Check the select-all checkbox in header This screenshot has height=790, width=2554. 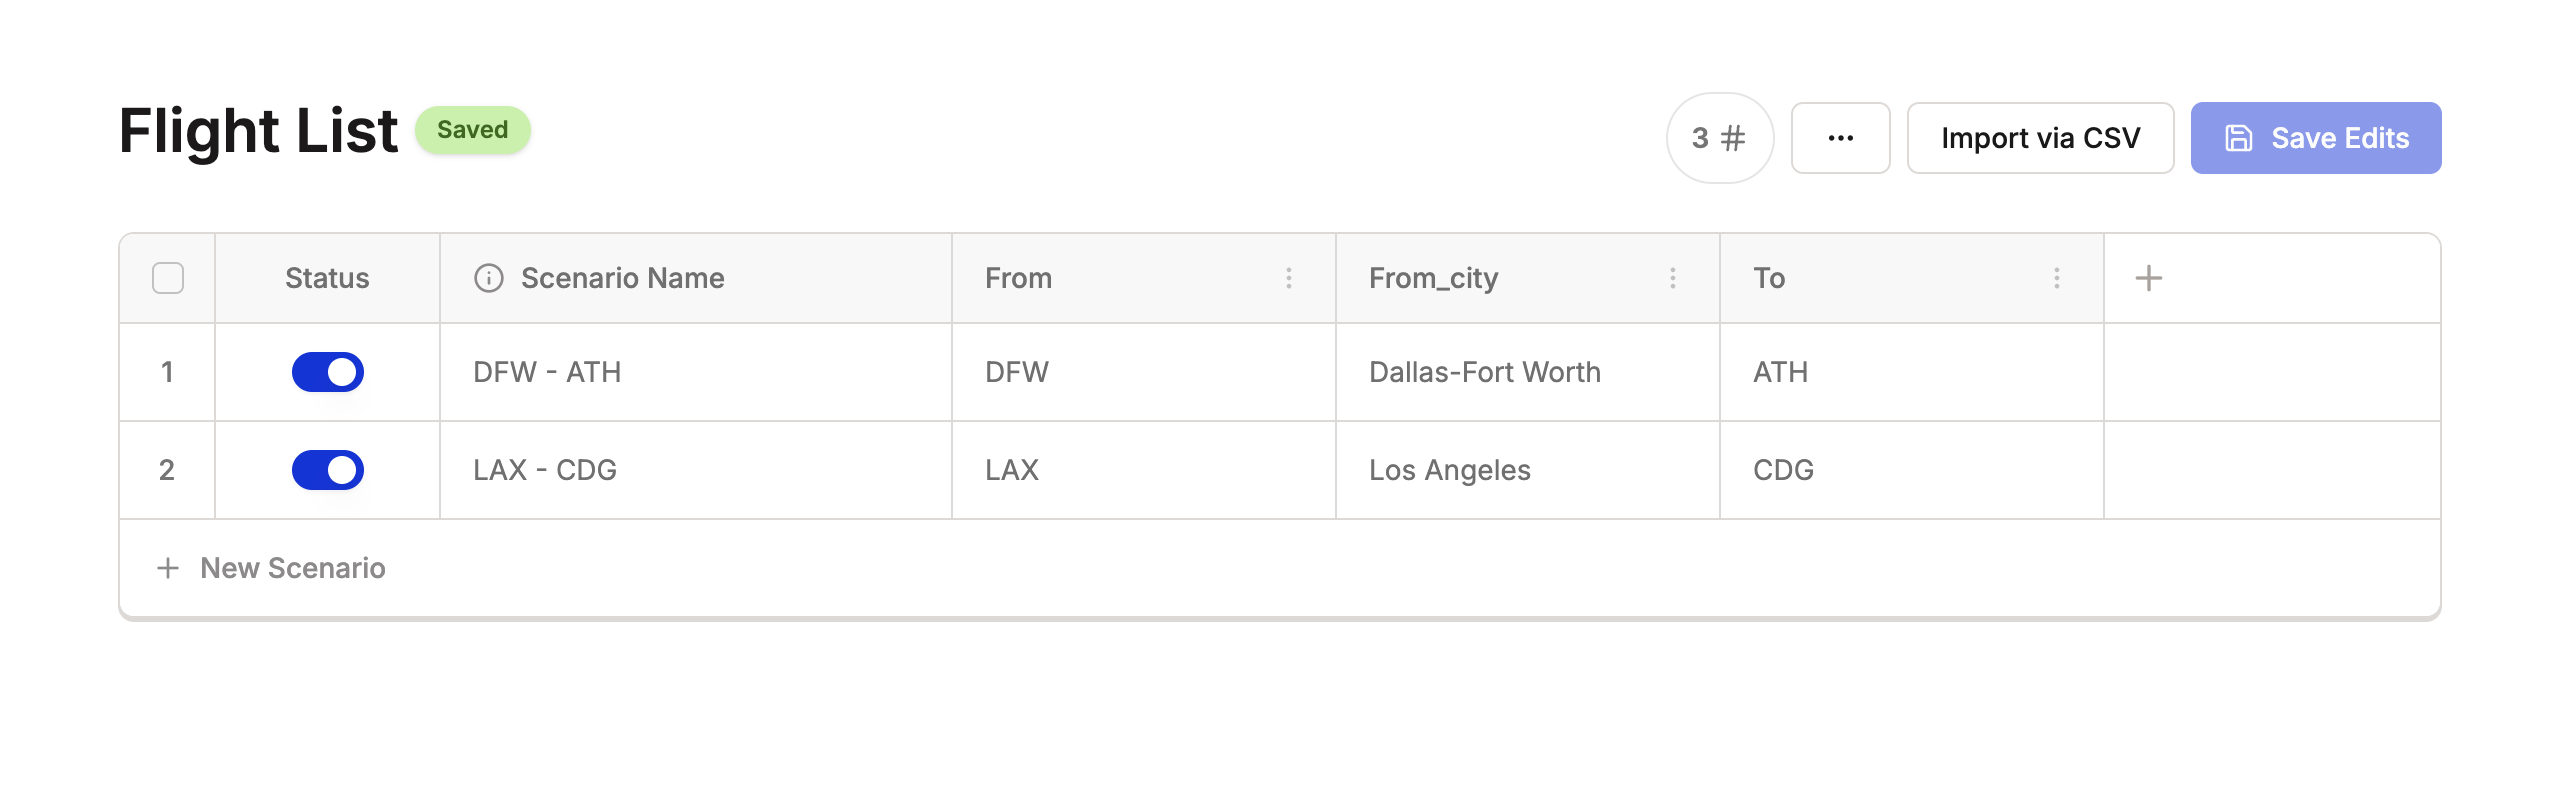tap(168, 278)
